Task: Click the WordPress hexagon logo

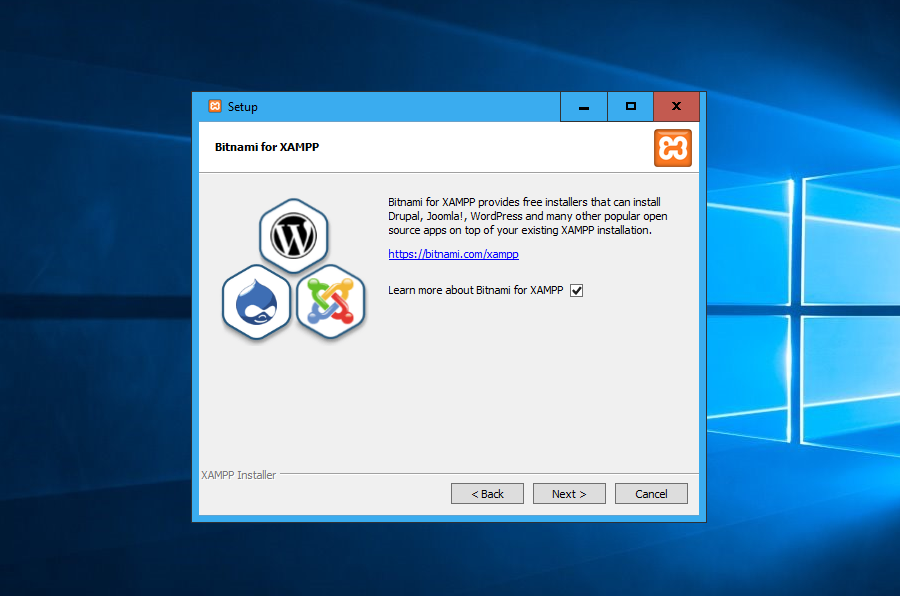Action: click(293, 236)
